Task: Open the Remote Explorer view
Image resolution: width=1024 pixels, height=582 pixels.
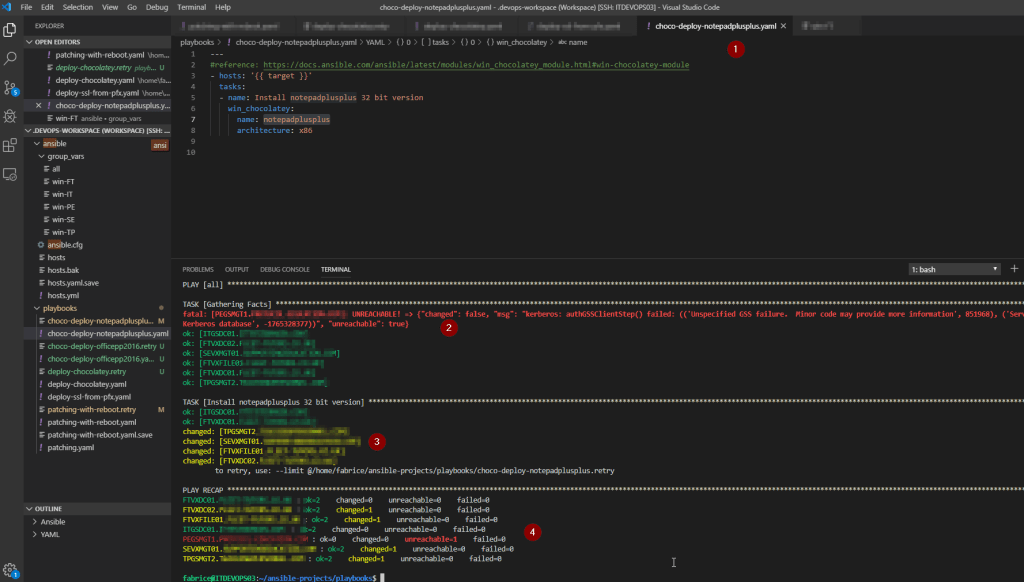Action: click(11, 174)
